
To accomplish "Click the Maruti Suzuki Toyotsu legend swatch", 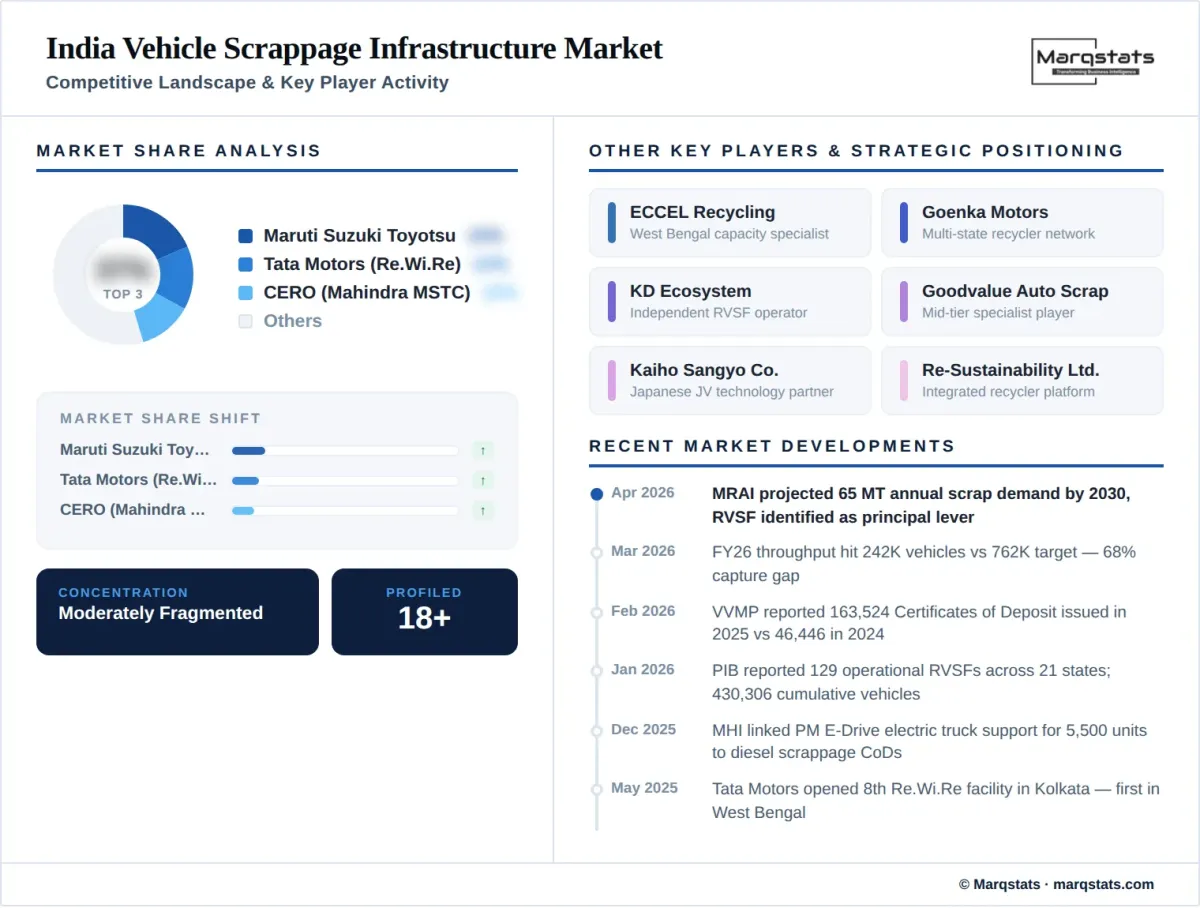I will coord(246,236).
